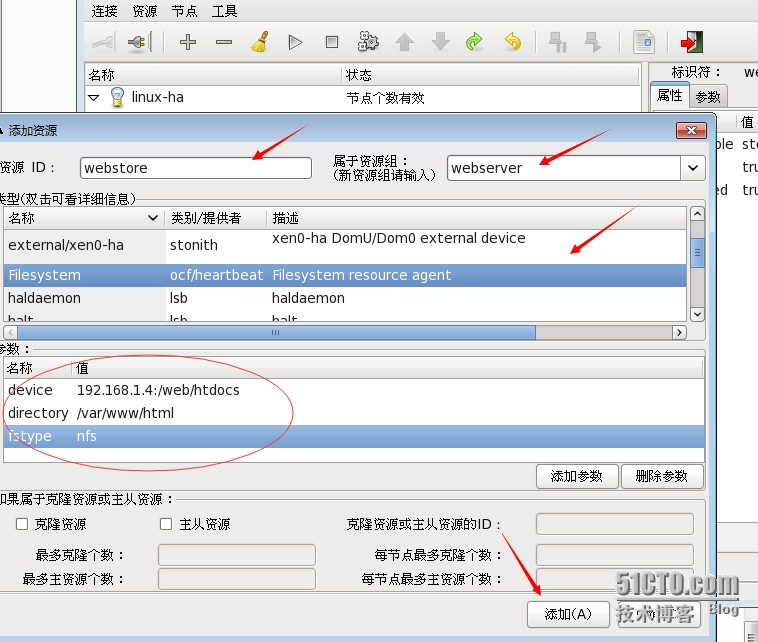Click the 每节点最多克隆个数 input field
This screenshot has width=758, height=642.
pyautogui.click(x=614, y=554)
